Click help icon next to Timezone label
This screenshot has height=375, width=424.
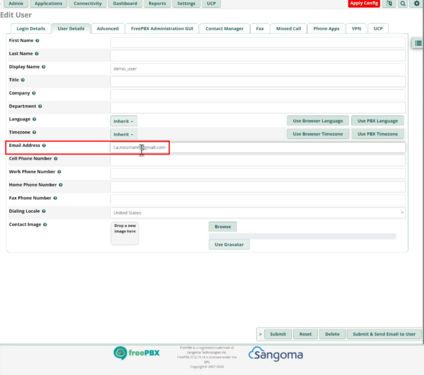pos(34,132)
